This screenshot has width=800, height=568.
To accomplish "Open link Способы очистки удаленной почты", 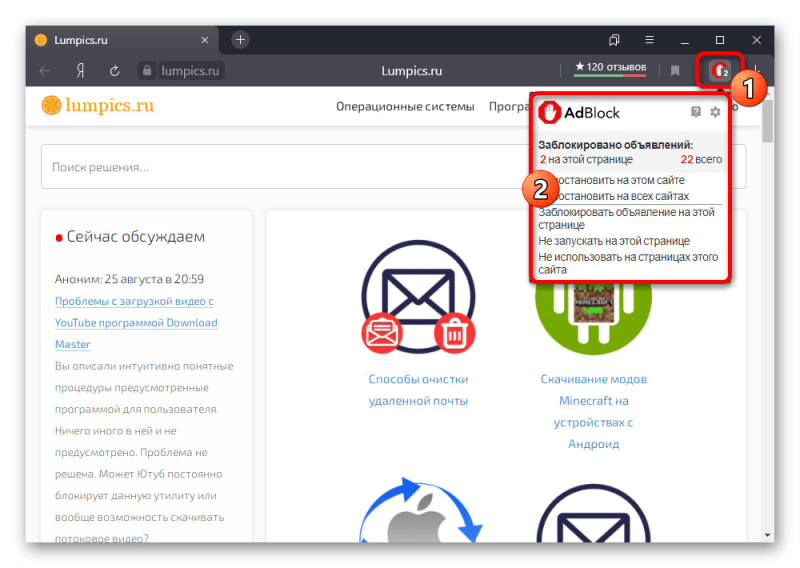I will [x=418, y=390].
